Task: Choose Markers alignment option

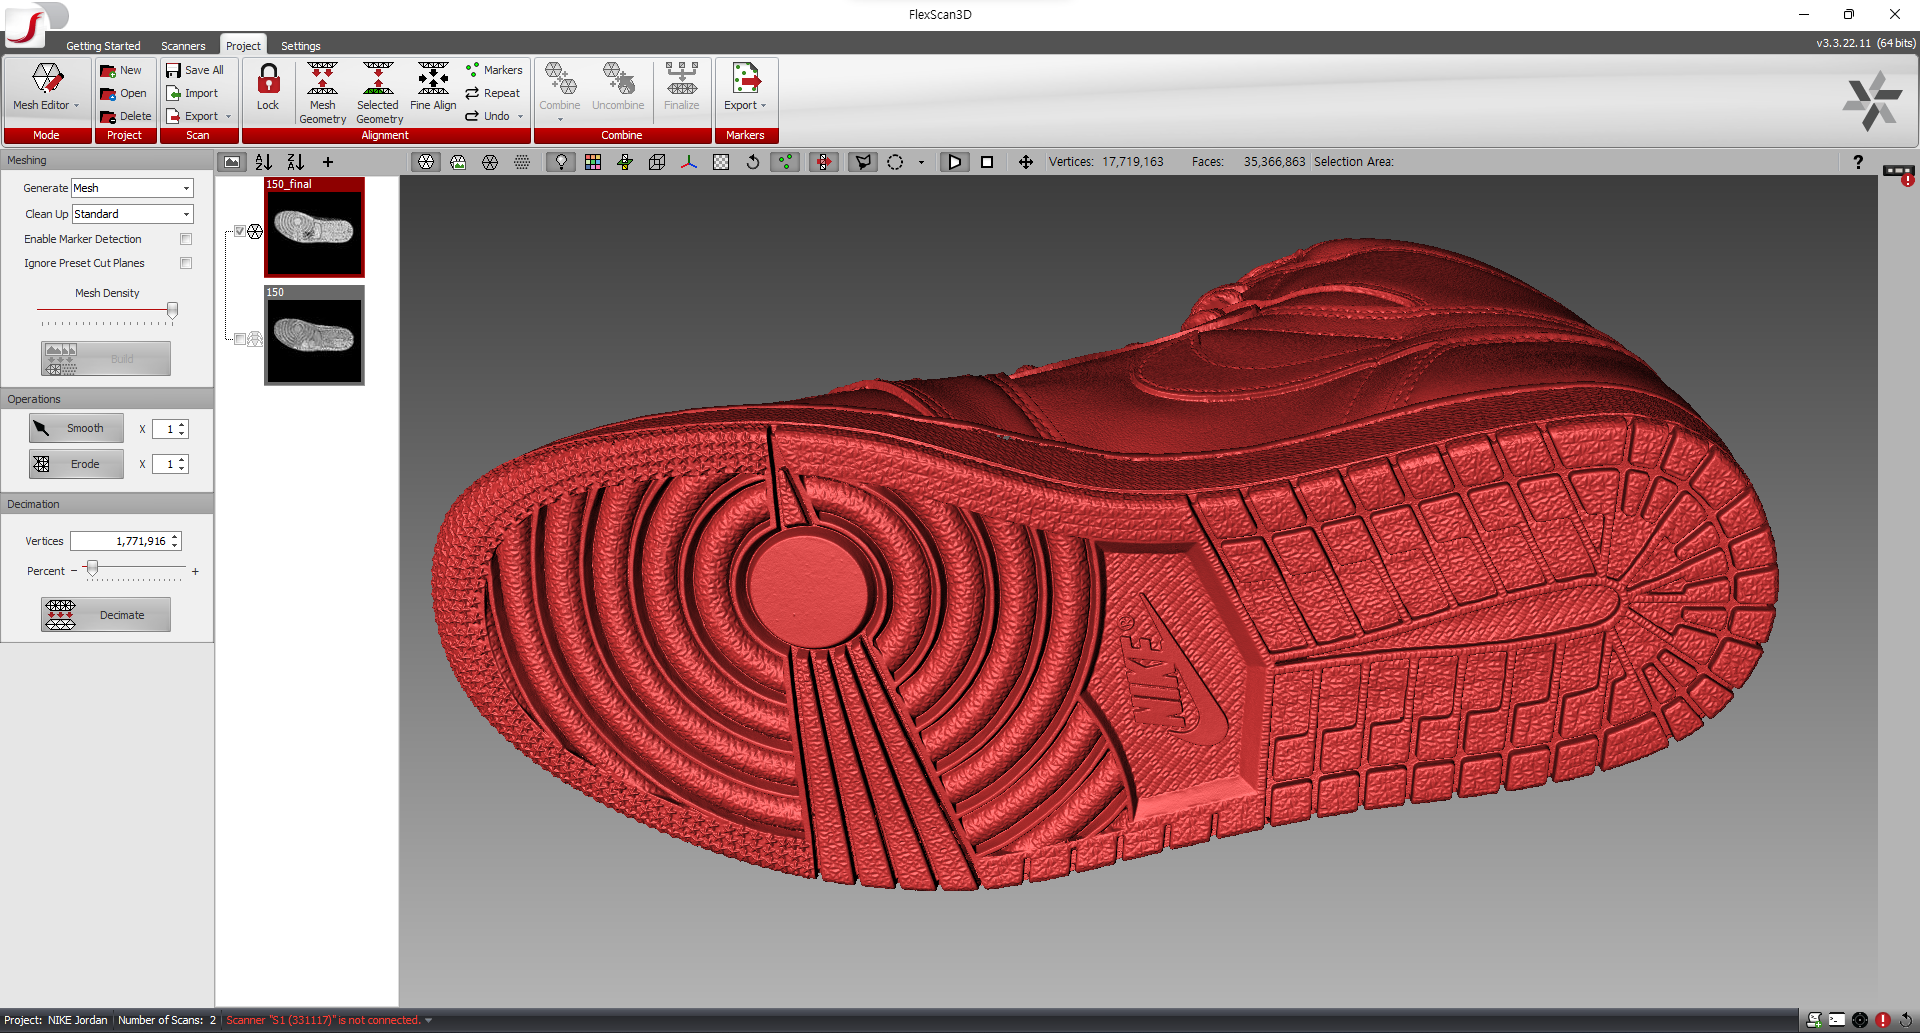Action: pyautogui.click(x=494, y=70)
